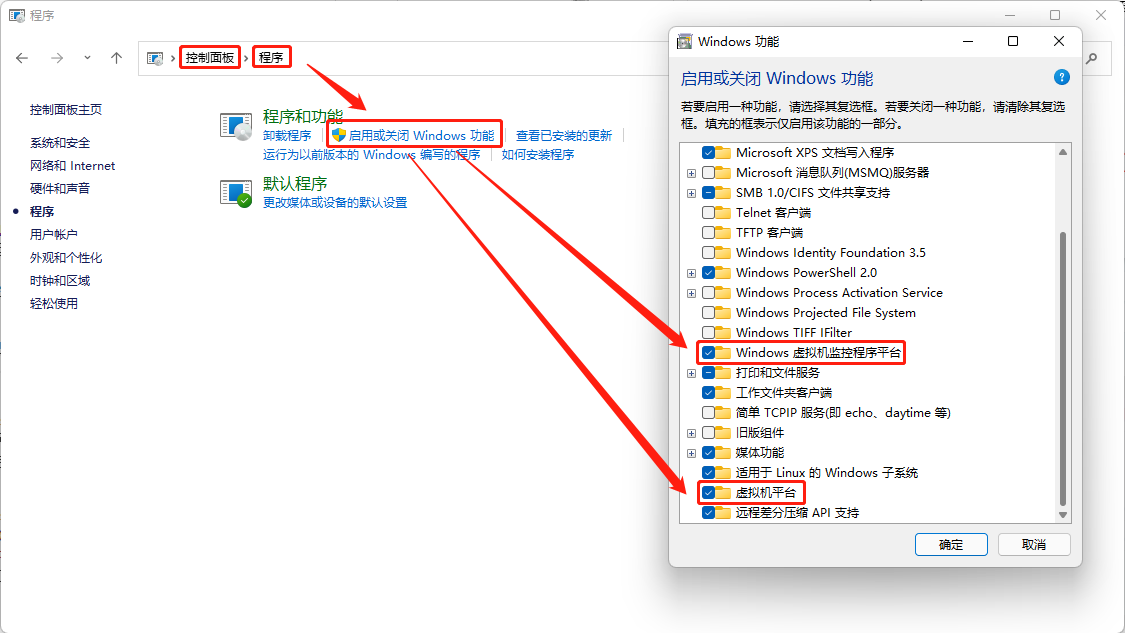Click the 确定 button

951,545
